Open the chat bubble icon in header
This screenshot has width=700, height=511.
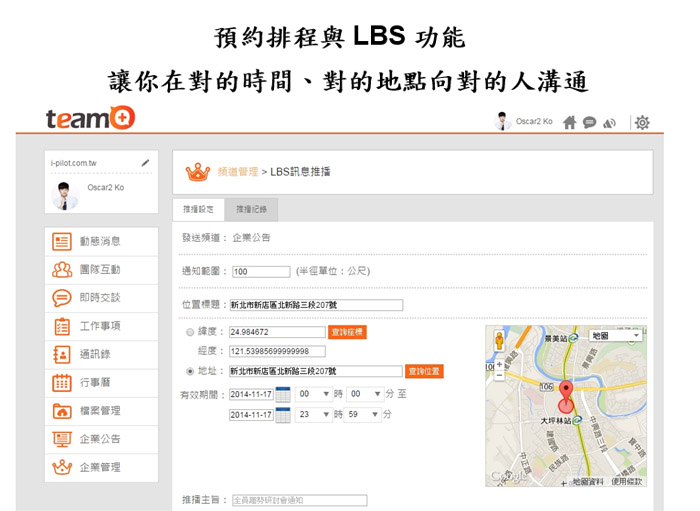[x=589, y=122]
